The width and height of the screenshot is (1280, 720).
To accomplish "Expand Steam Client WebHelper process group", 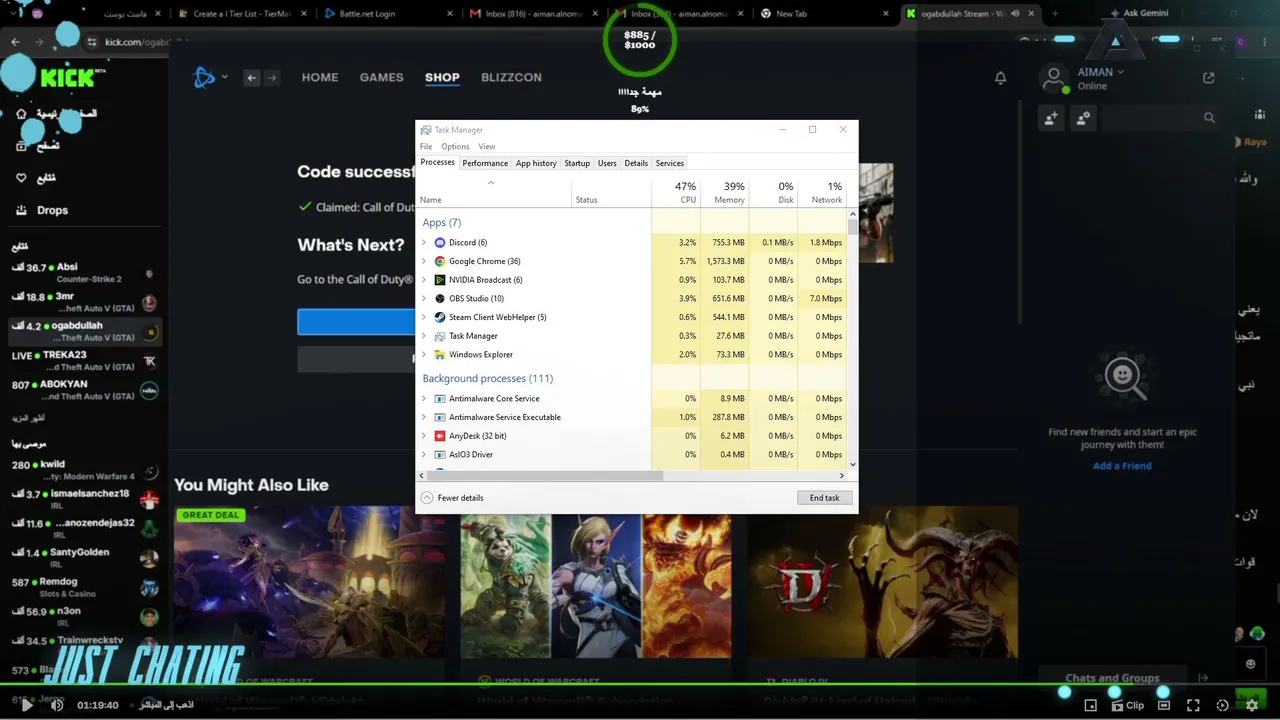I will pyautogui.click(x=424, y=317).
